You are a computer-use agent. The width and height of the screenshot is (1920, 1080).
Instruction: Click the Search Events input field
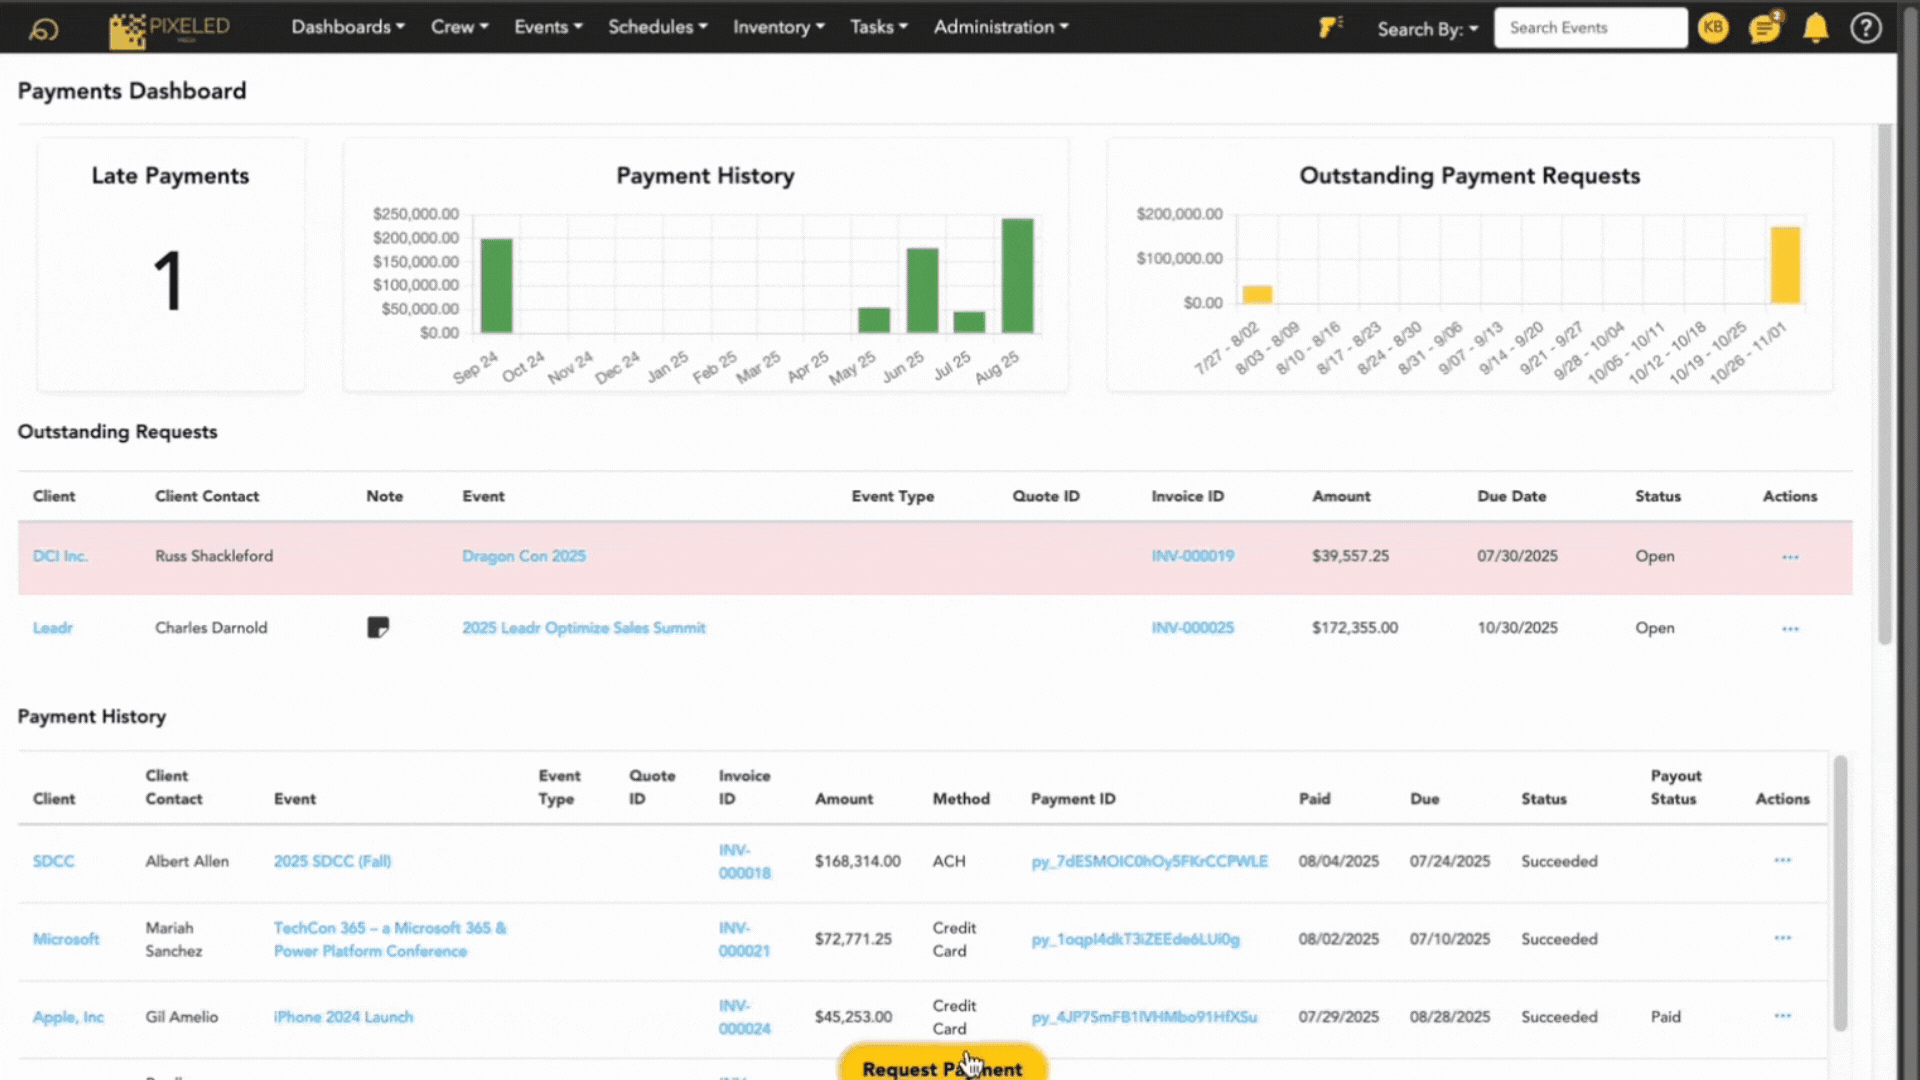pos(1590,27)
